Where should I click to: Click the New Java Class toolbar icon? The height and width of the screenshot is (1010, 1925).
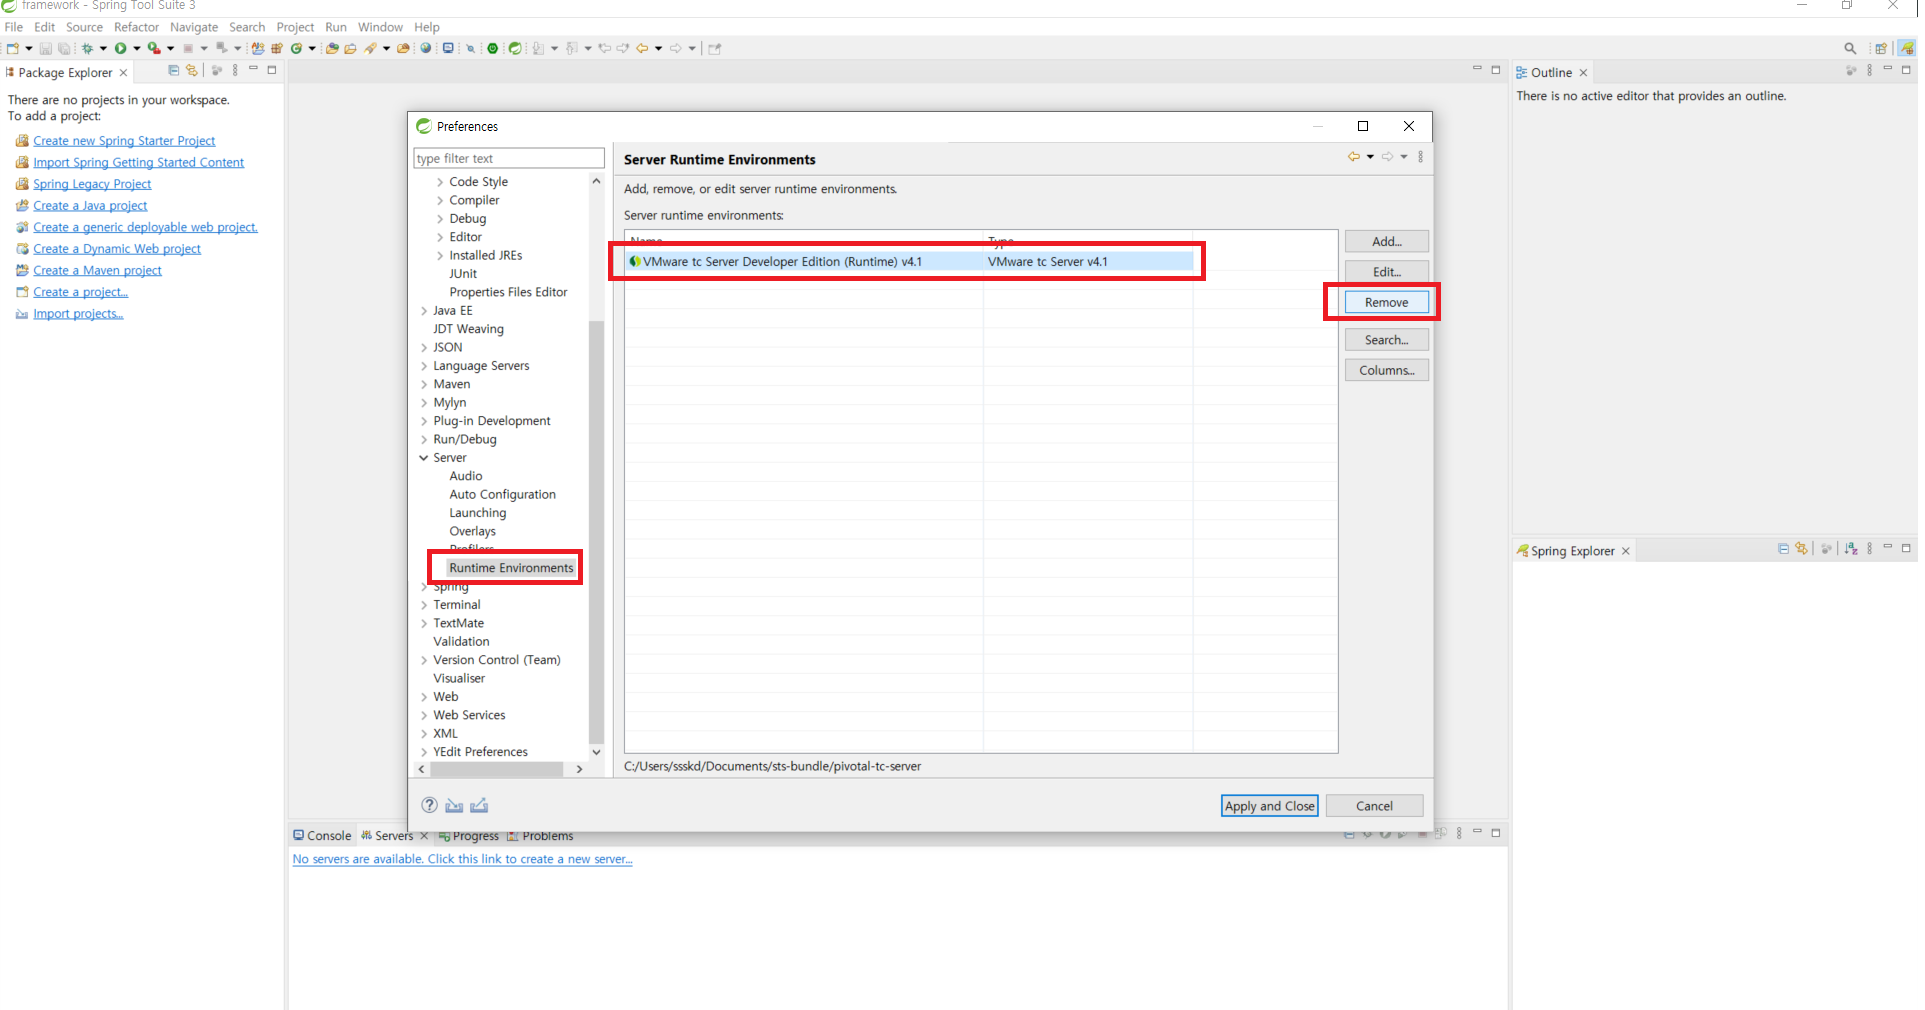click(x=297, y=48)
